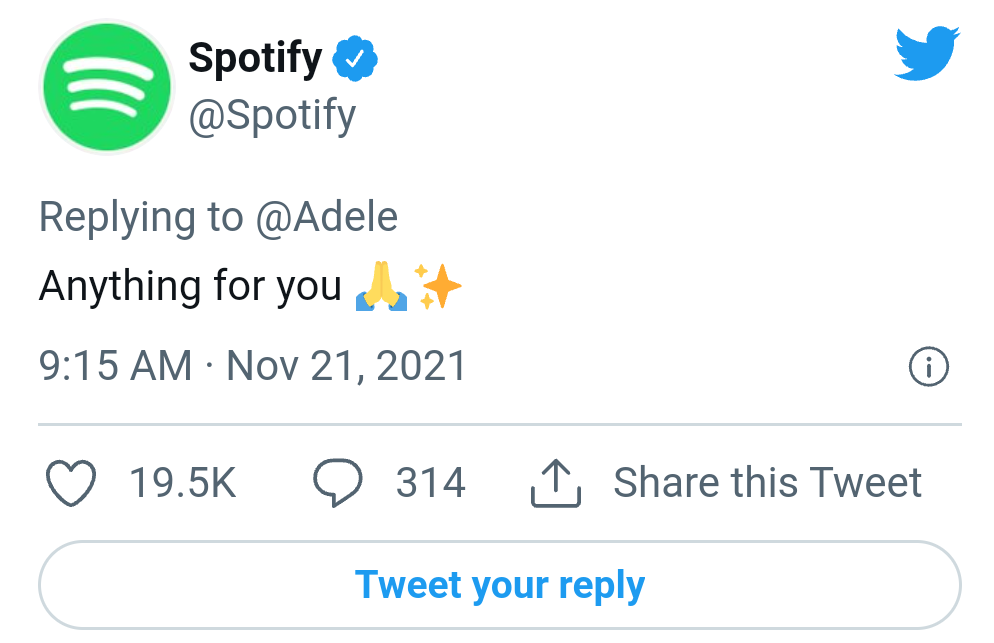The image size is (994, 643).
Task: Open the Spotify display name link
Action: (x=255, y=60)
